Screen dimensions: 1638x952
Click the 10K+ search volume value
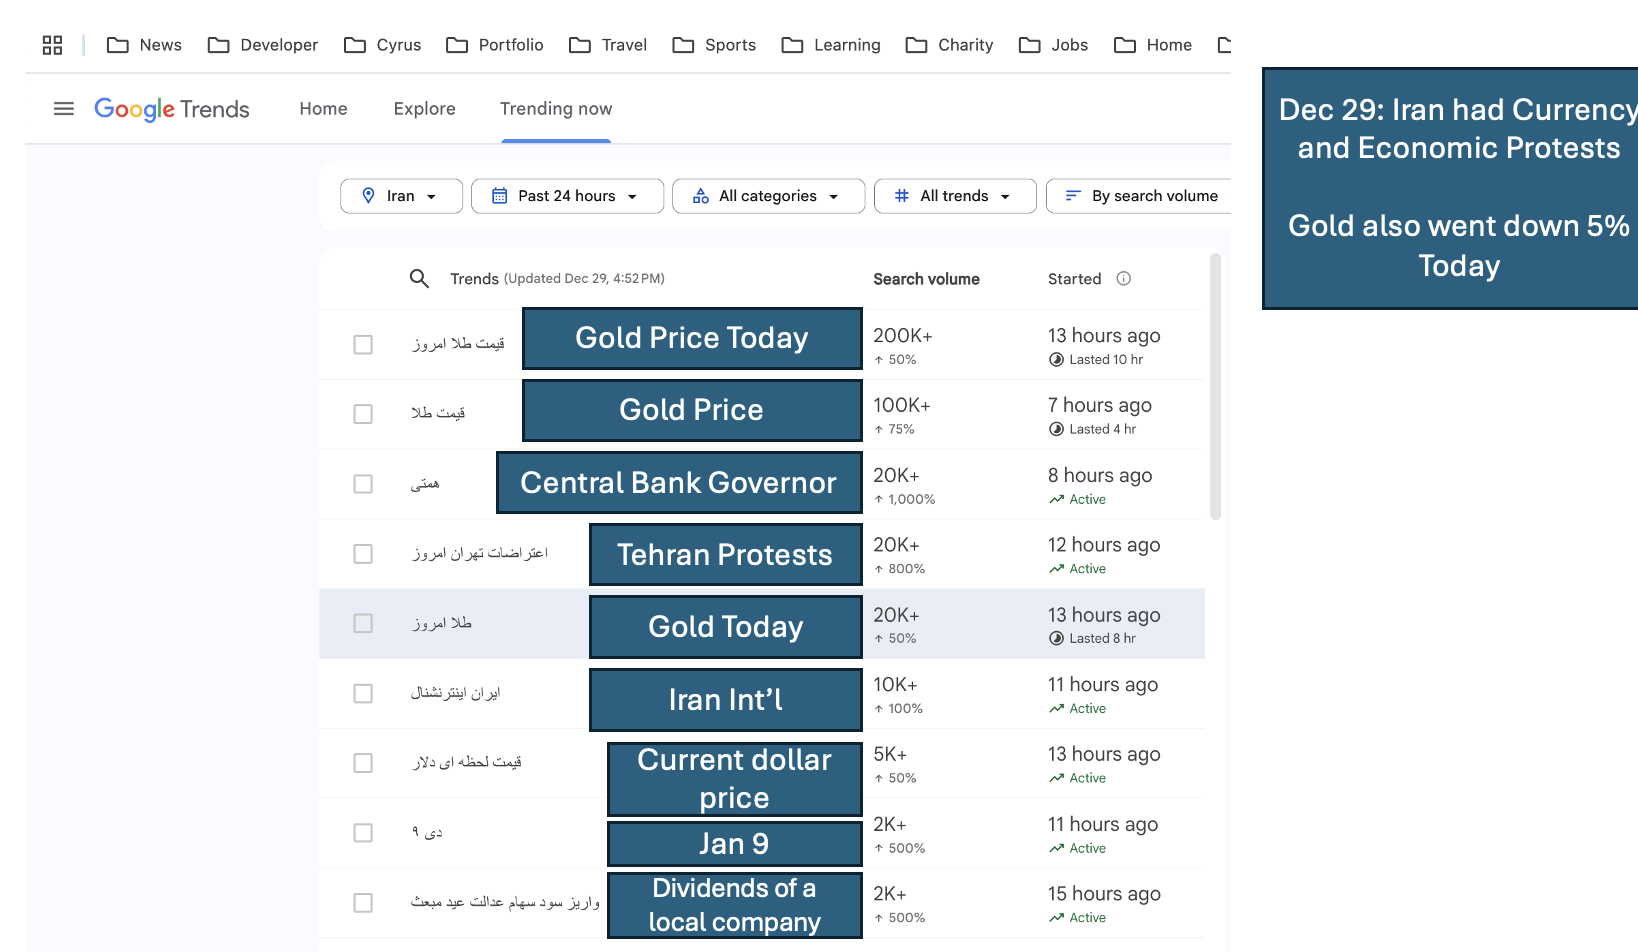(x=895, y=685)
